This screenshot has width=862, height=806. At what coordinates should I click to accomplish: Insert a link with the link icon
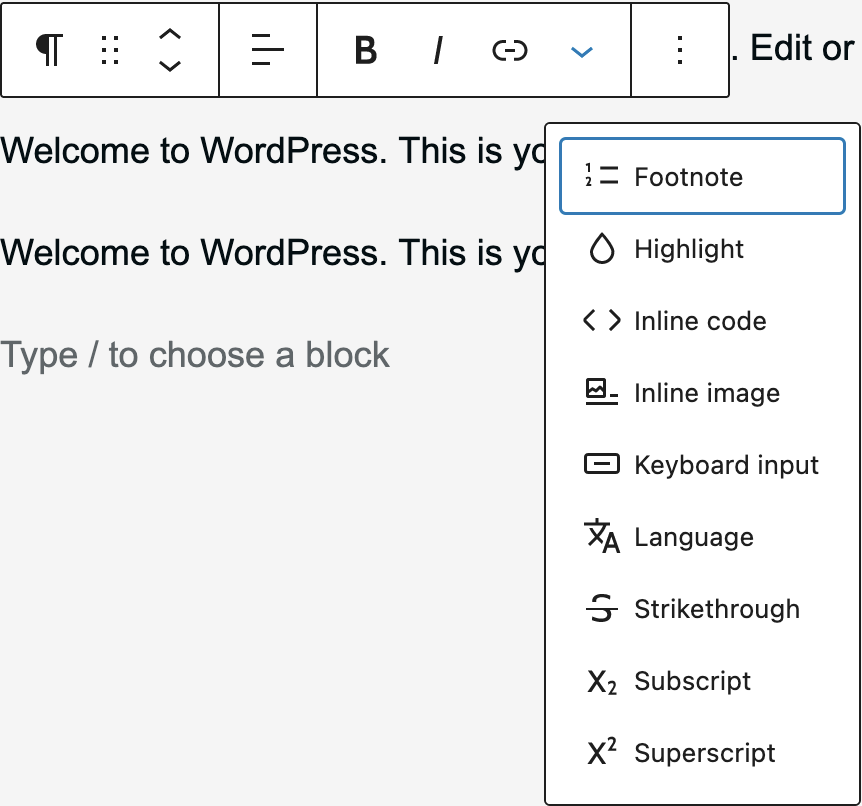pyautogui.click(x=510, y=50)
